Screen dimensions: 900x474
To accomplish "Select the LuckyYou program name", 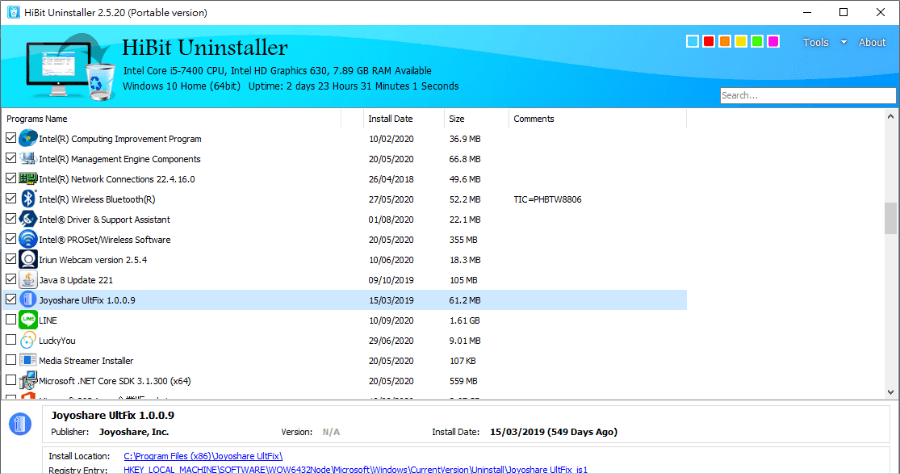I will click(57, 340).
